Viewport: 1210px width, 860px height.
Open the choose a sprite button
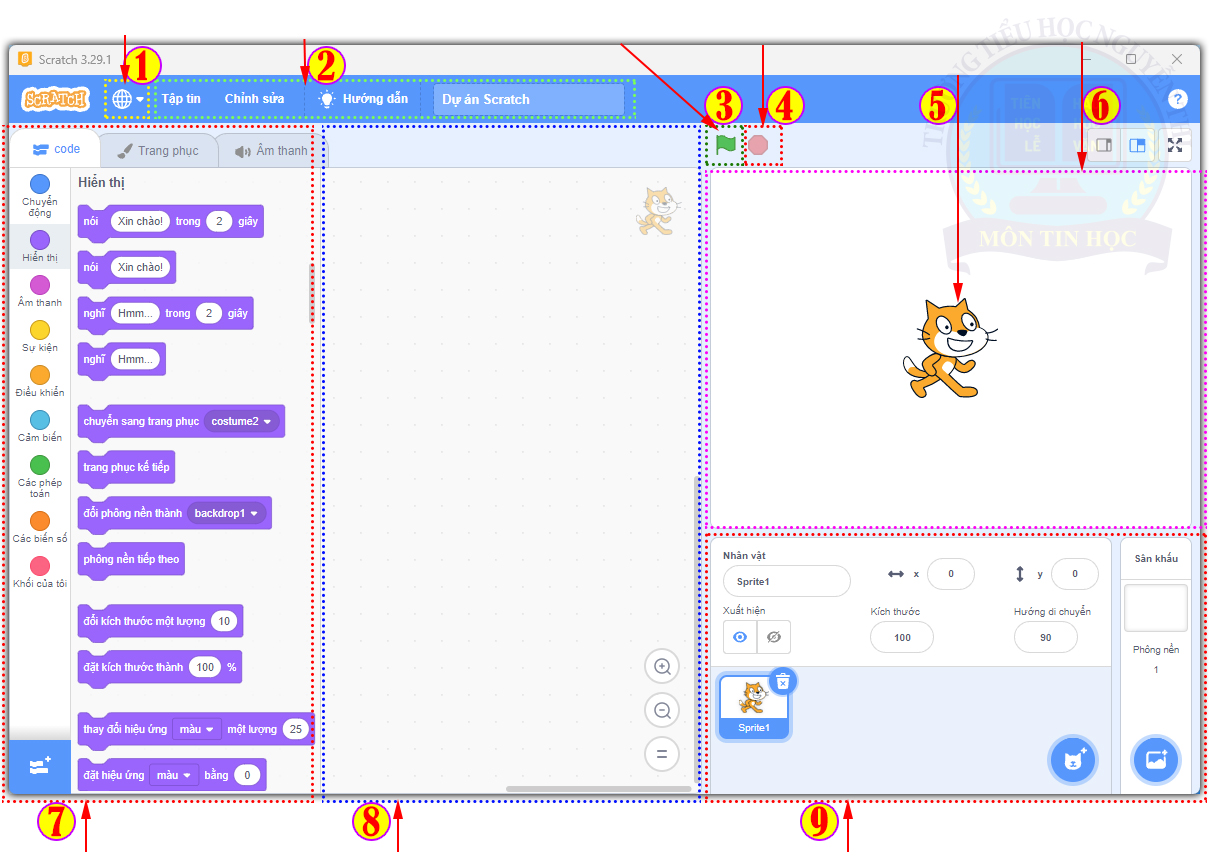(x=1073, y=761)
